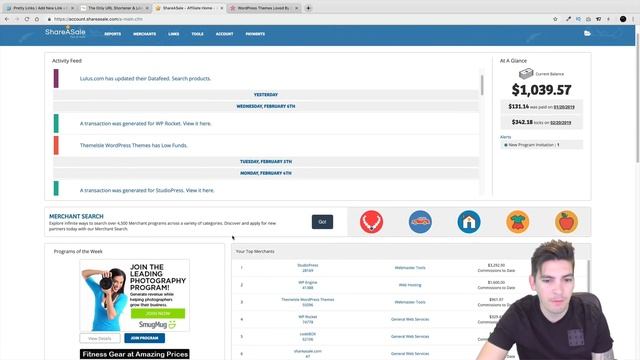The height and width of the screenshot is (360, 640).
Task: Click the Fitness Gear at Amazing Prices banner
Action: point(135,354)
